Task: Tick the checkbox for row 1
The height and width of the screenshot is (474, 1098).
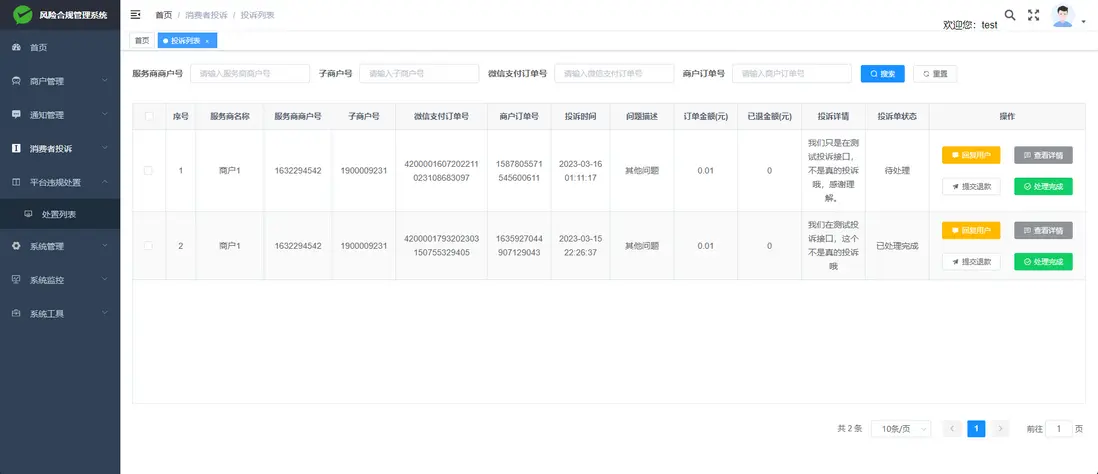Action: click(x=148, y=170)
